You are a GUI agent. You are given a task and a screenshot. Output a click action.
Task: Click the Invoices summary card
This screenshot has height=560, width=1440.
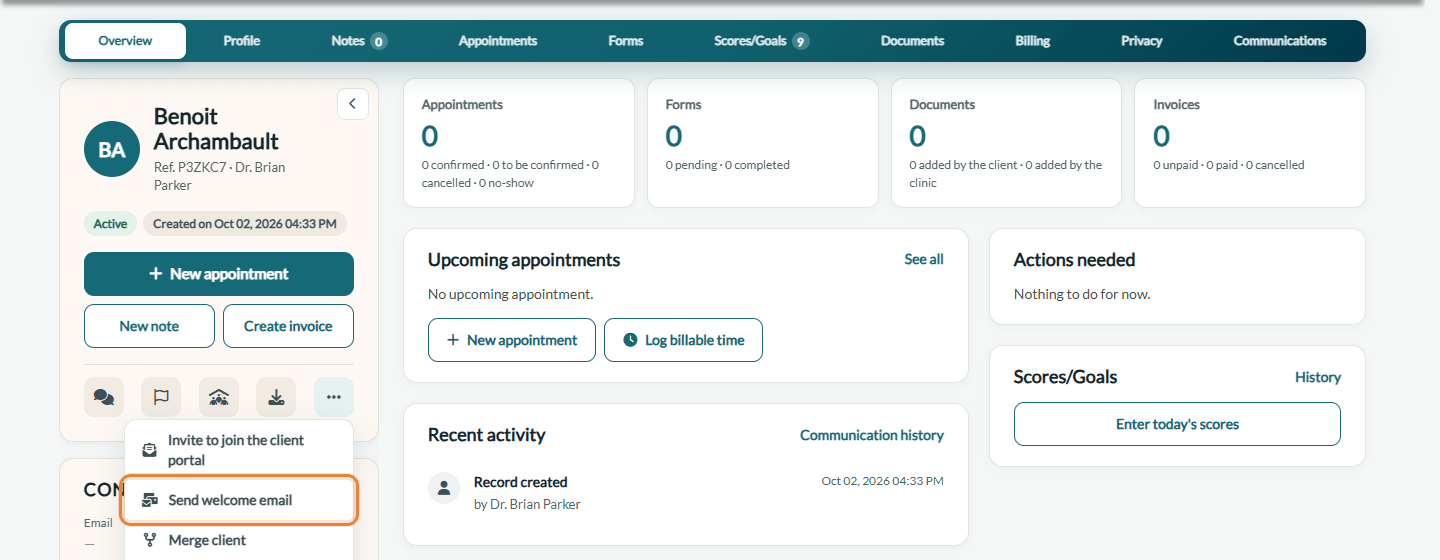1250,143
